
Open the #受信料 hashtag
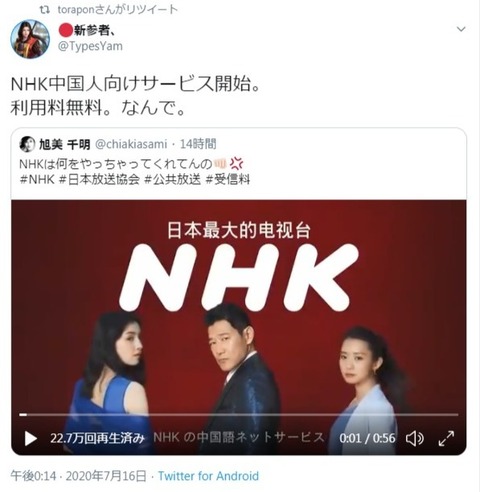(x=228, y=180)
